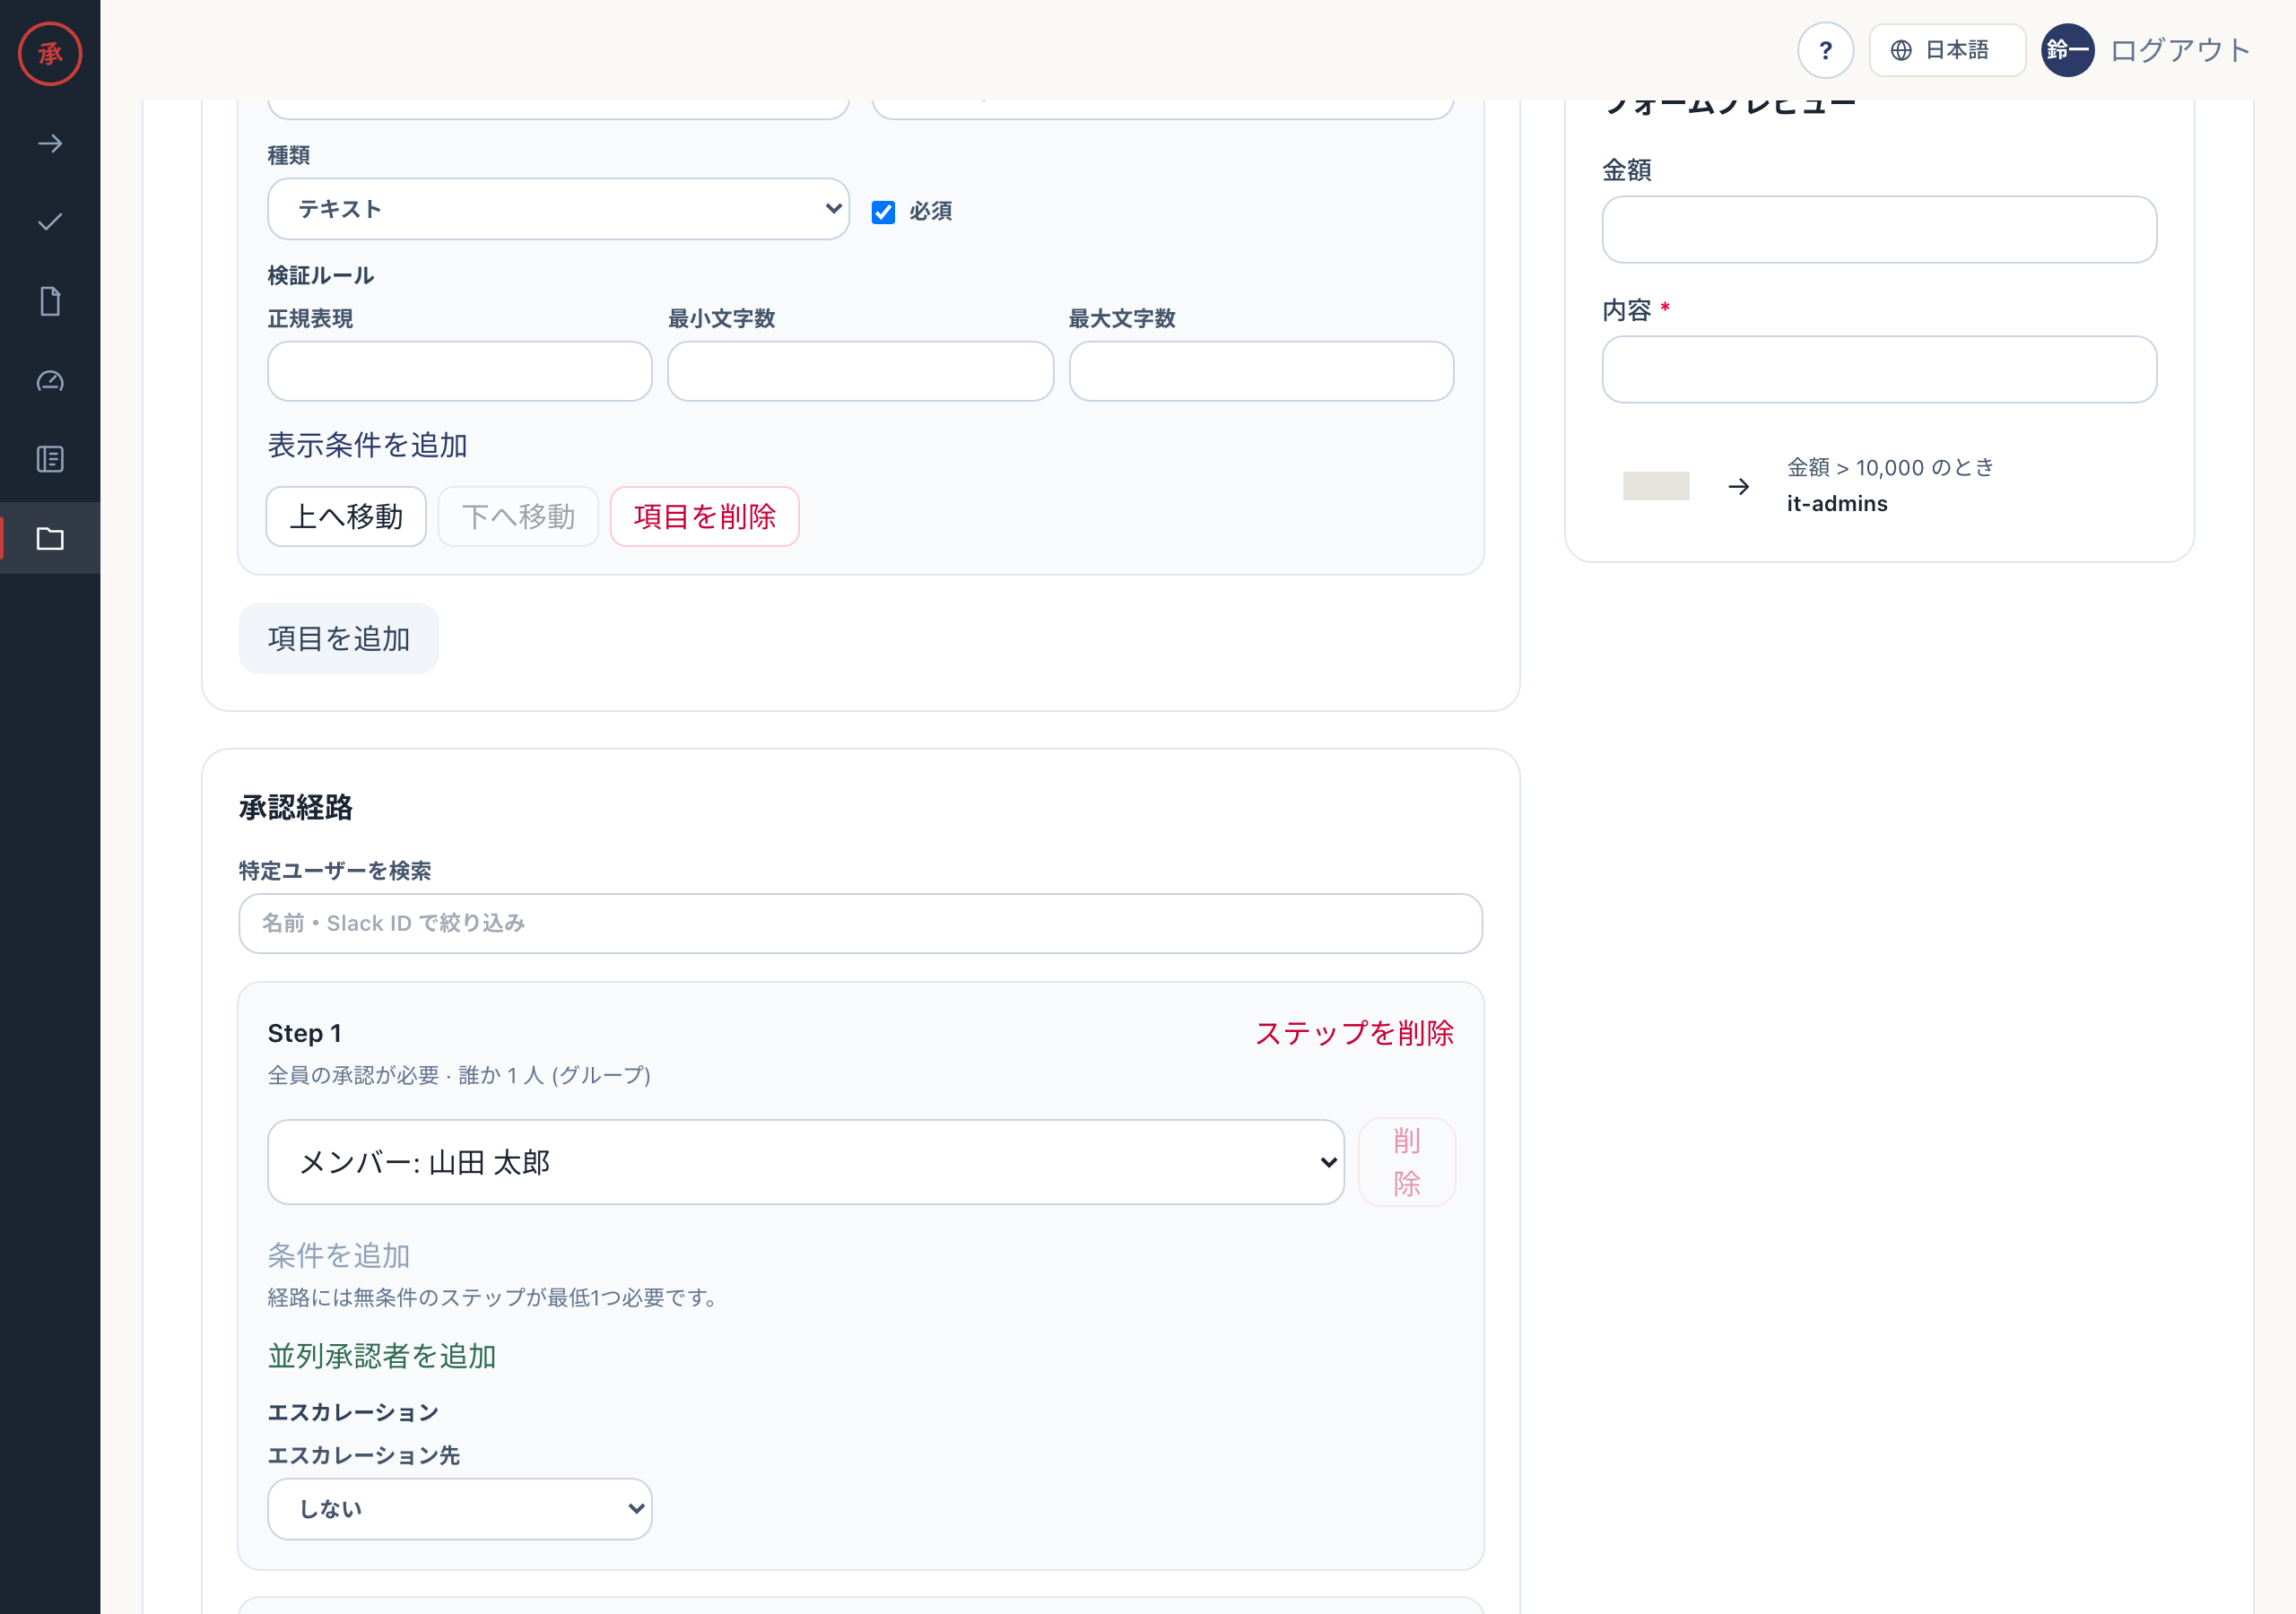Viewport: 2296px width, 1614px height.
Task: Click the 並列承認者を追加 link
Action: tap(381, 1356)
